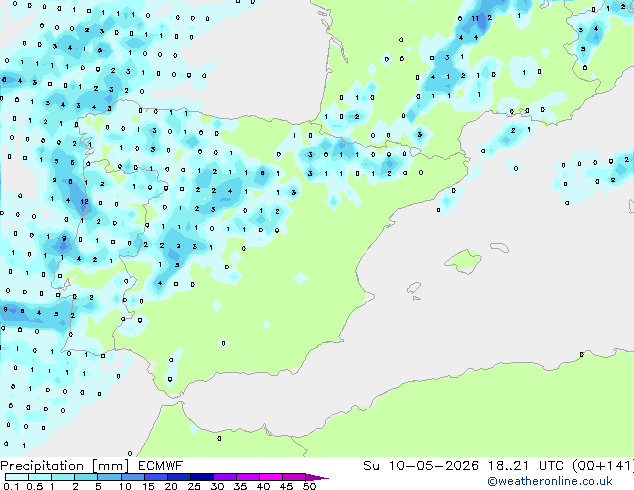This screenshot has height=490, width=634.
Task: Click the '40' legend scale label
Action: click(263, 486)
